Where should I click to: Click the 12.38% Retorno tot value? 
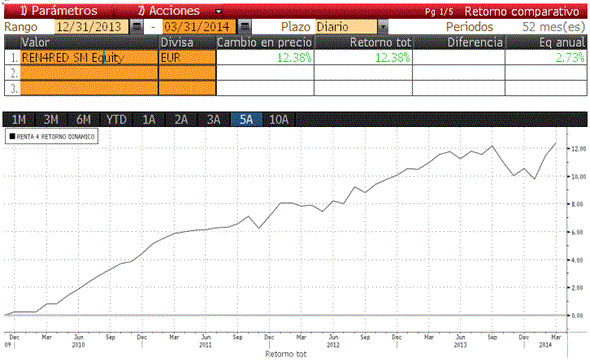tap(392, 58)
